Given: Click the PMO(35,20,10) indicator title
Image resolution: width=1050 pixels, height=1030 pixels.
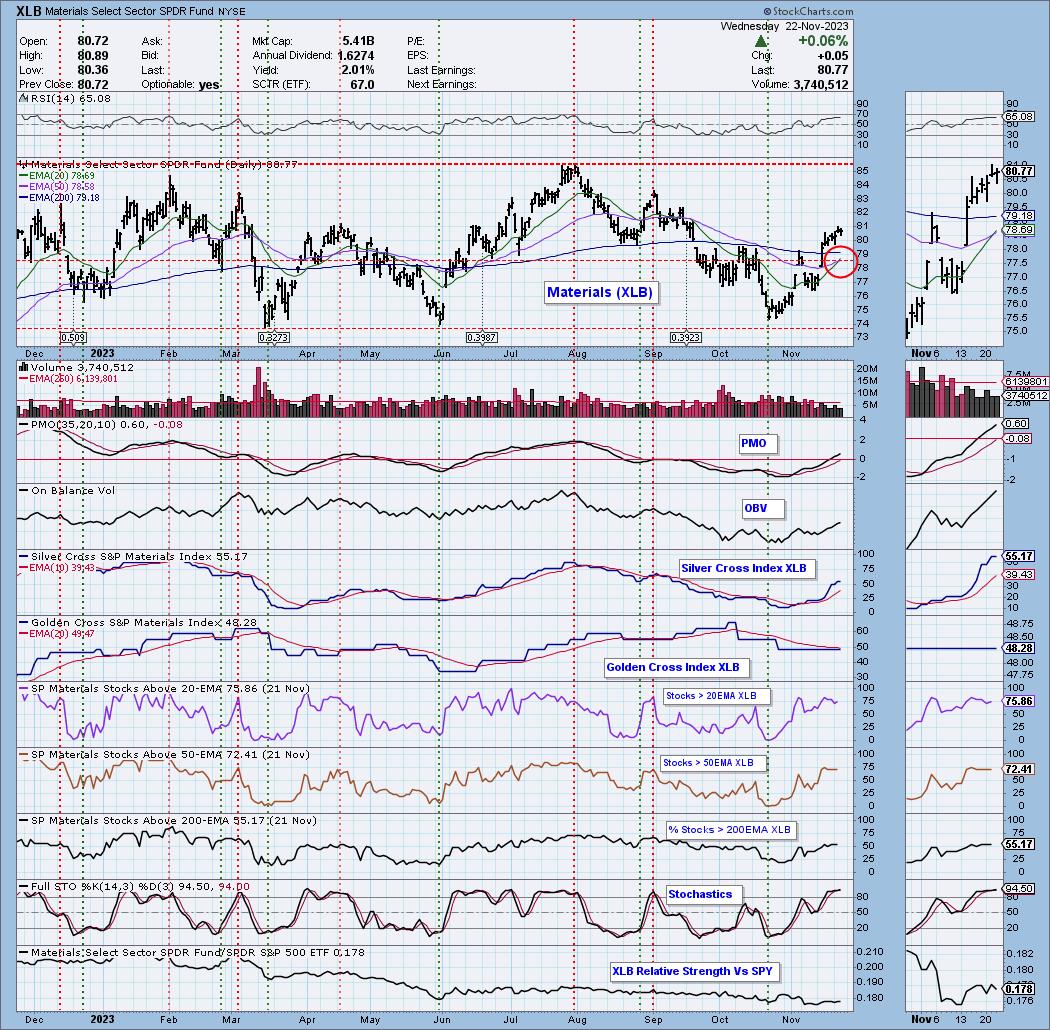Looking at the screenshot, I should pos(100,425).
